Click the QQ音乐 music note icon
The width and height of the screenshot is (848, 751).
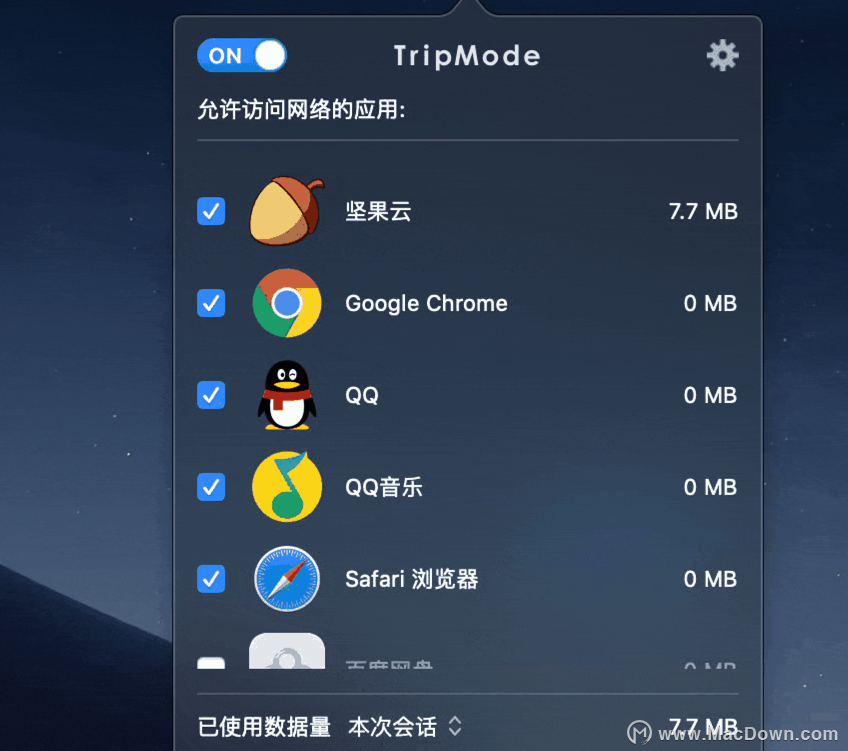point(287,487)
